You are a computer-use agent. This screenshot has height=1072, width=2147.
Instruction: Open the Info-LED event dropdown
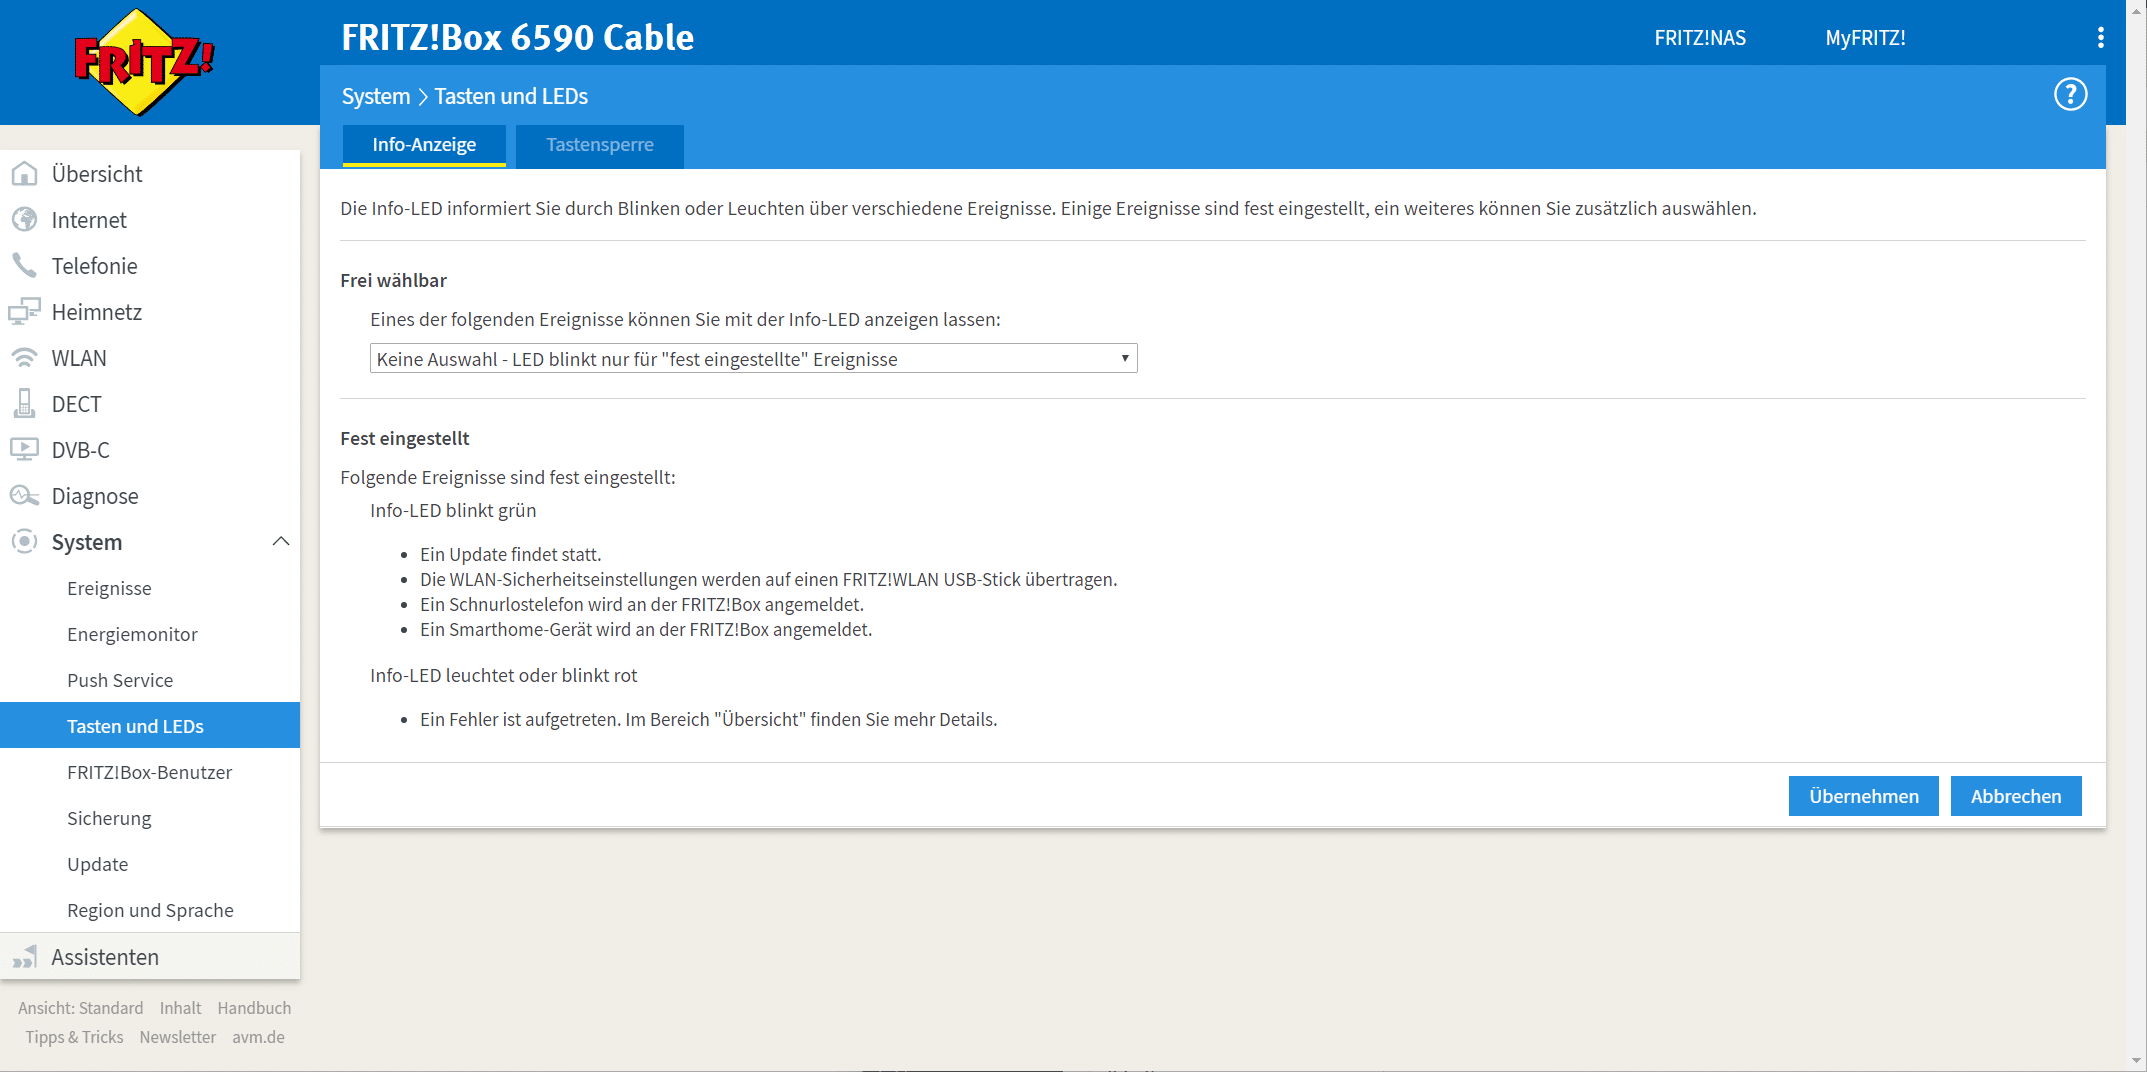[x=753, y=359]
